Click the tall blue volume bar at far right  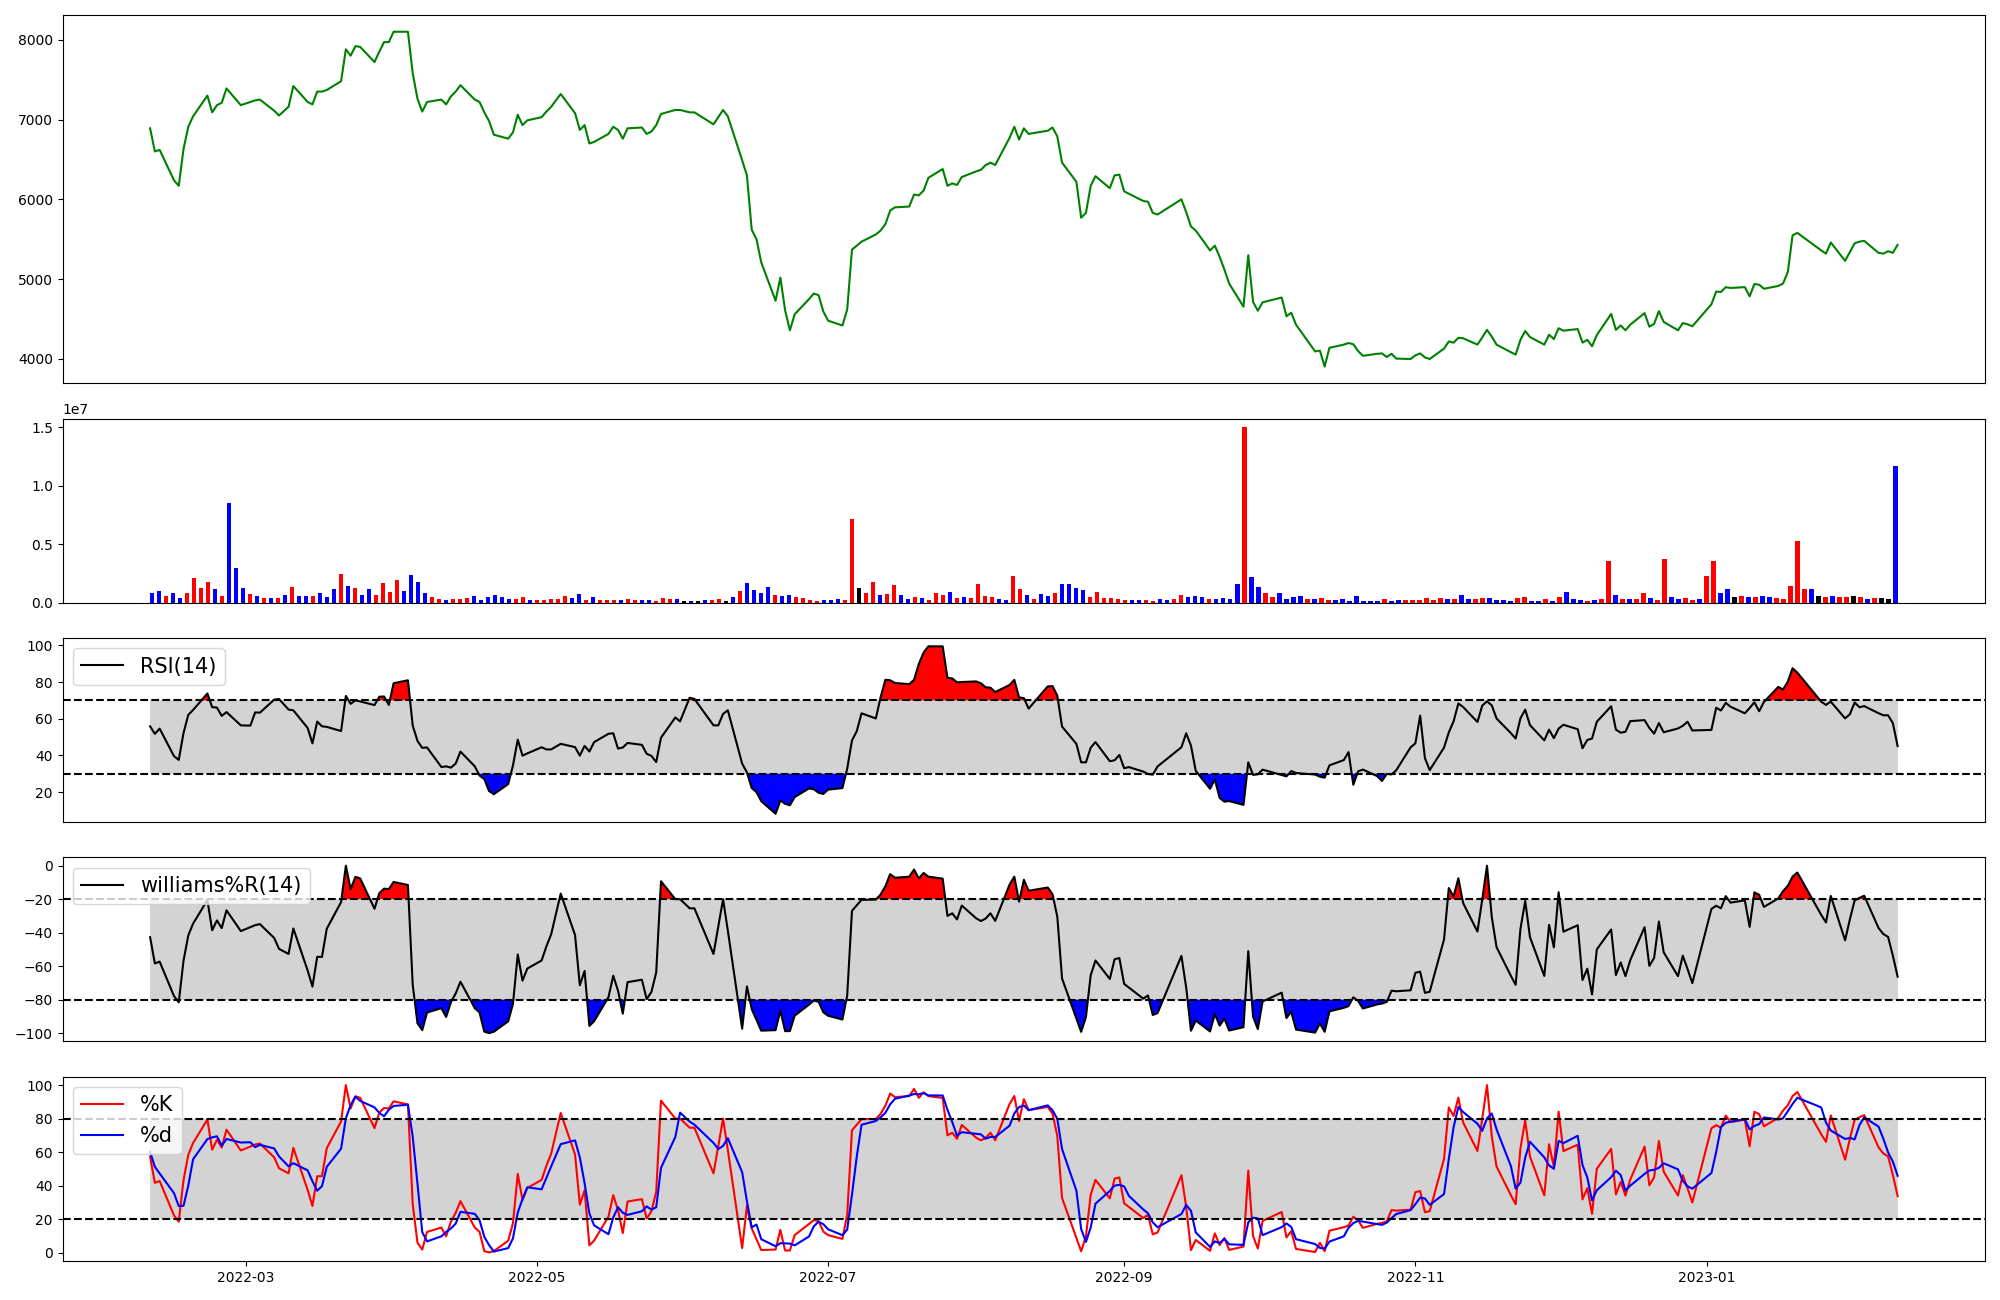[1895, 535]
